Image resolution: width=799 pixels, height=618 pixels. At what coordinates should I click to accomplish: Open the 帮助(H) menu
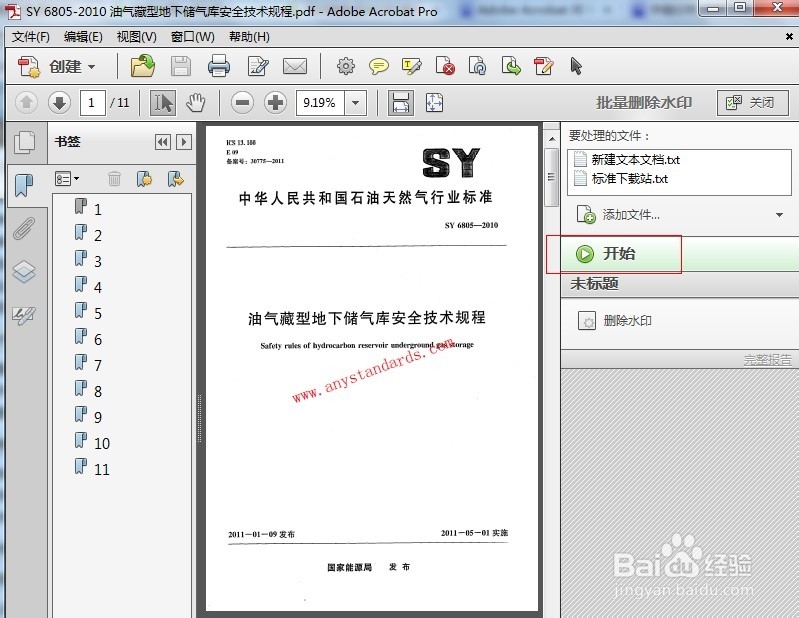(249, 37)
